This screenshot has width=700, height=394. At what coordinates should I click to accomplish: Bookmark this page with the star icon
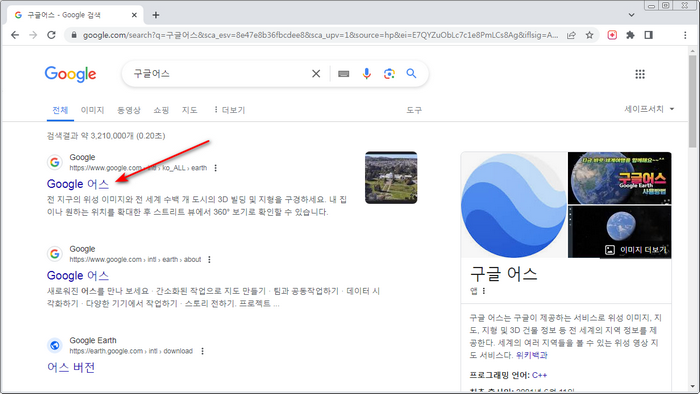click(589, 35)
